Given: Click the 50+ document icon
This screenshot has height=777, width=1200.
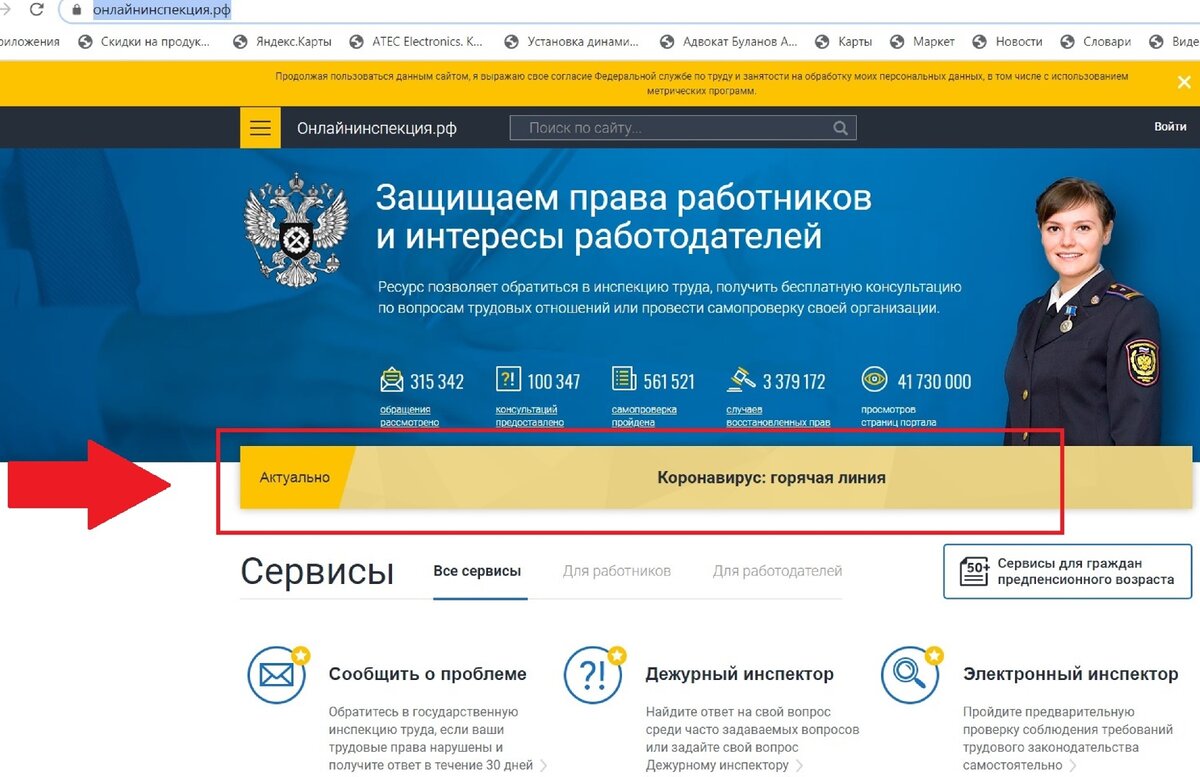Looking at the screenshot, I should (974, 571).
